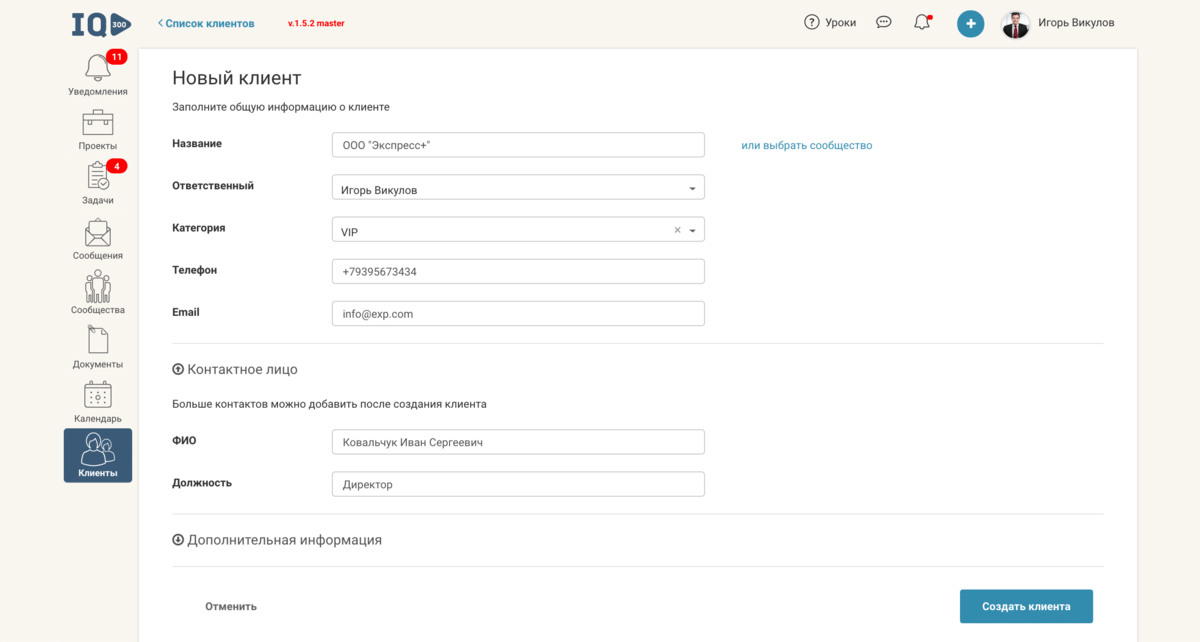Expand the Дополнительная информация section
Screen dimensions: 1200x642
(x=178, y=540)
